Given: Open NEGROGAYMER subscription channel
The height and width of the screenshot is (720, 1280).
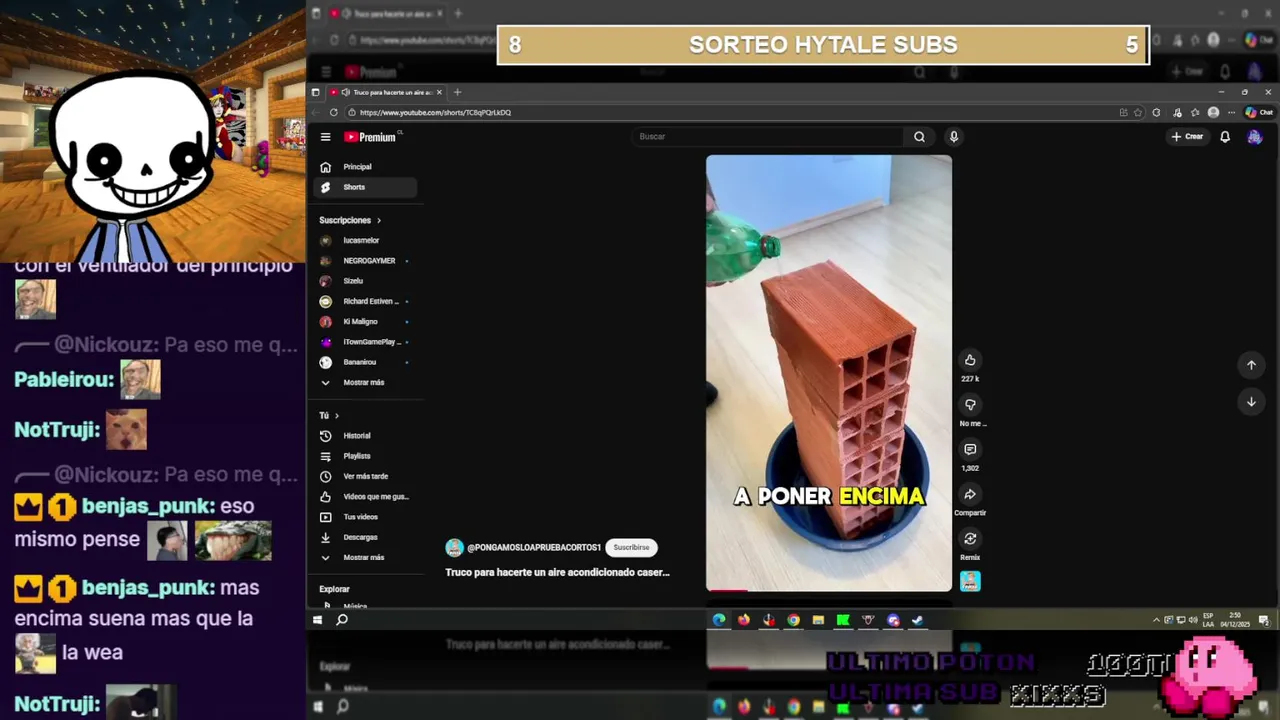Looking at the screenshot, I should [366, 261].
